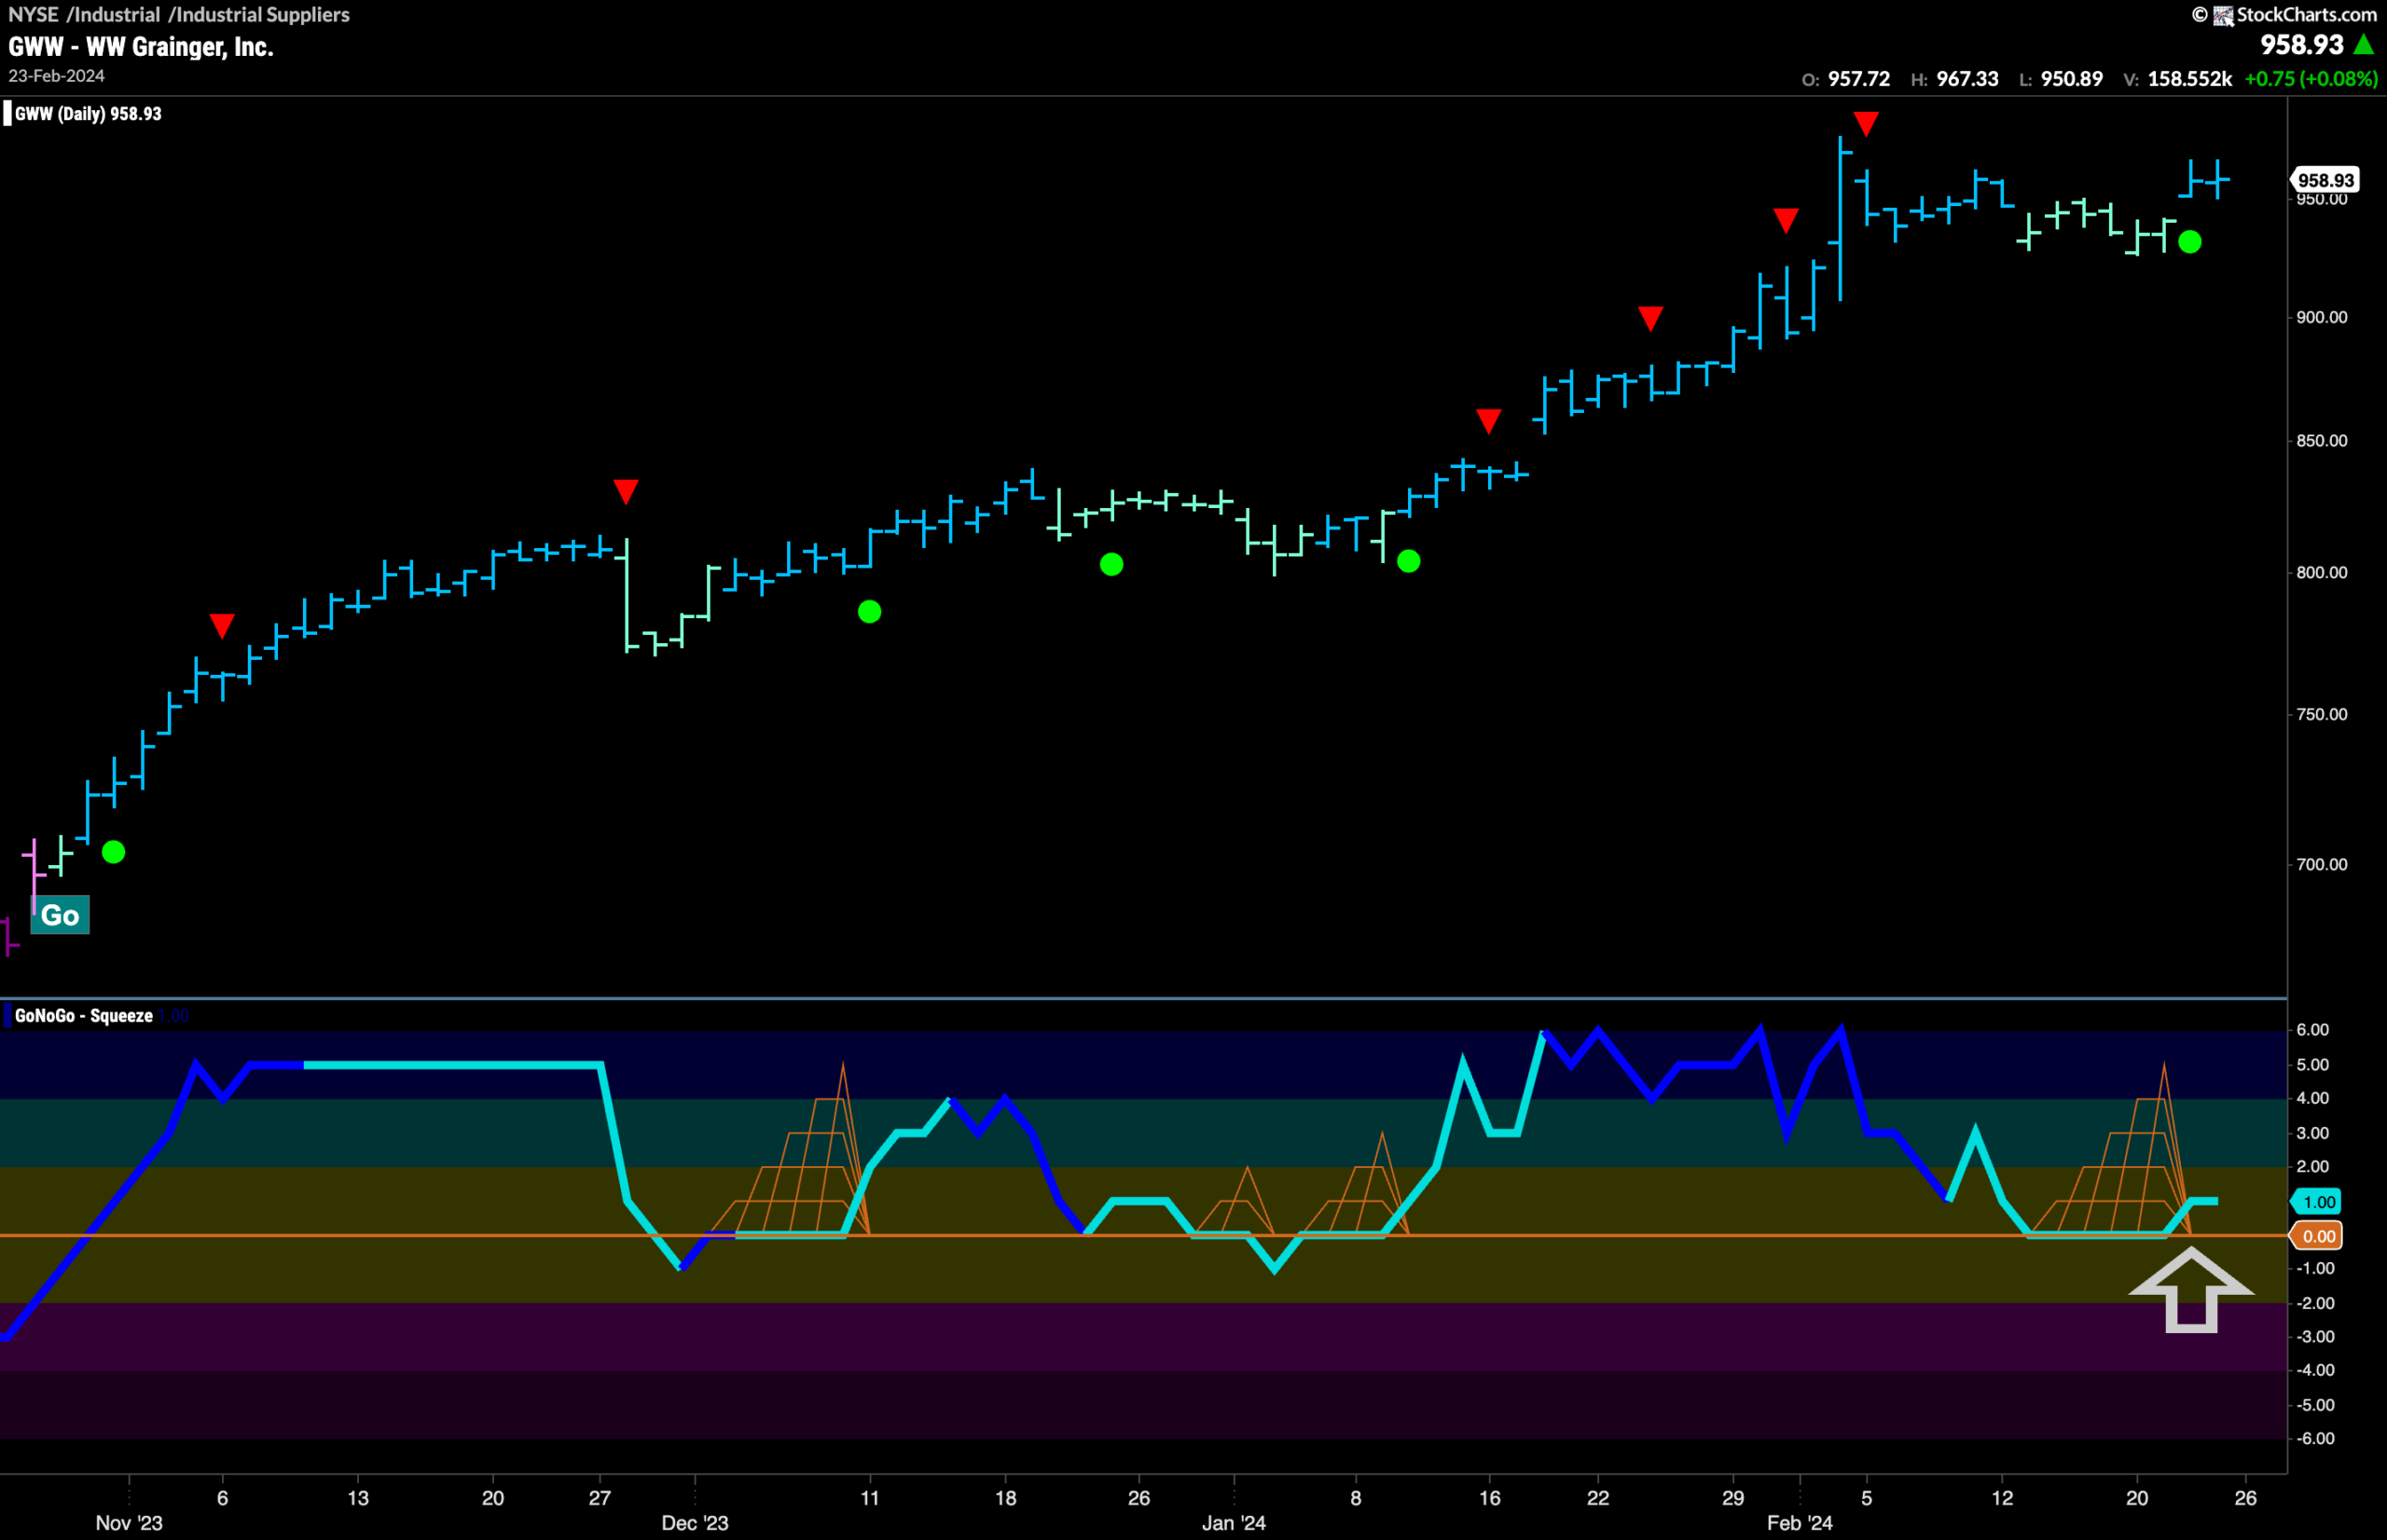The image size is (2387, 1540).
Task: Click the GoNoGo - Squeeze panel label
Action: [84, 1016]
